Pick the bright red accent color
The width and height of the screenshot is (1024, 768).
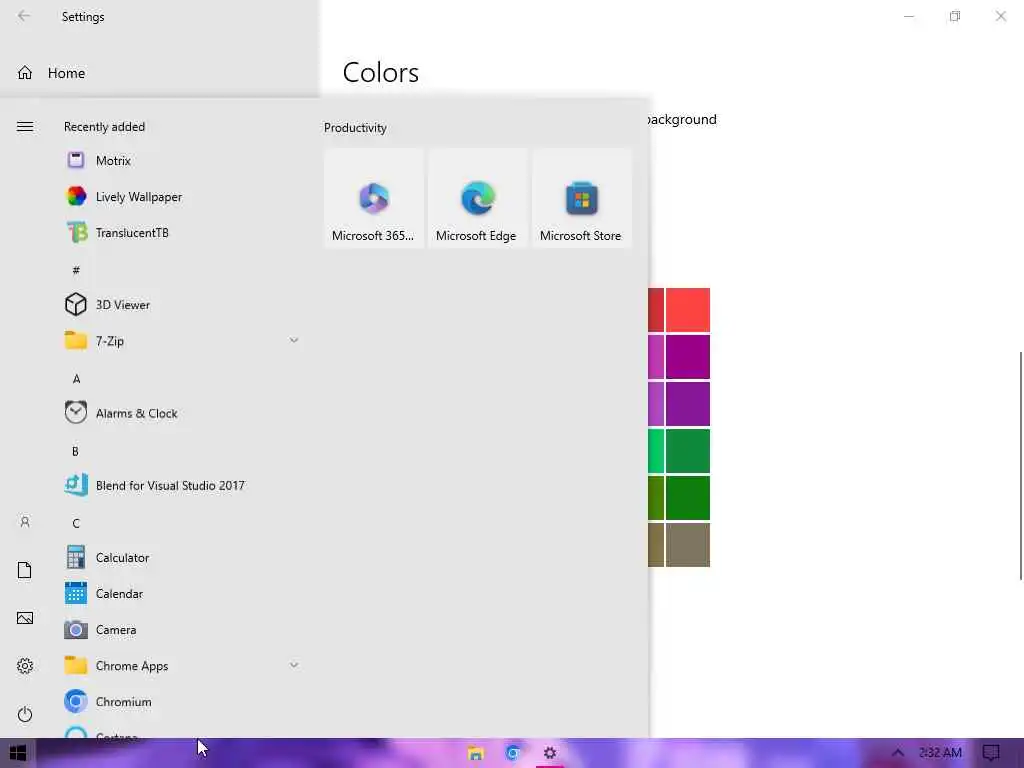pos(688,310)
